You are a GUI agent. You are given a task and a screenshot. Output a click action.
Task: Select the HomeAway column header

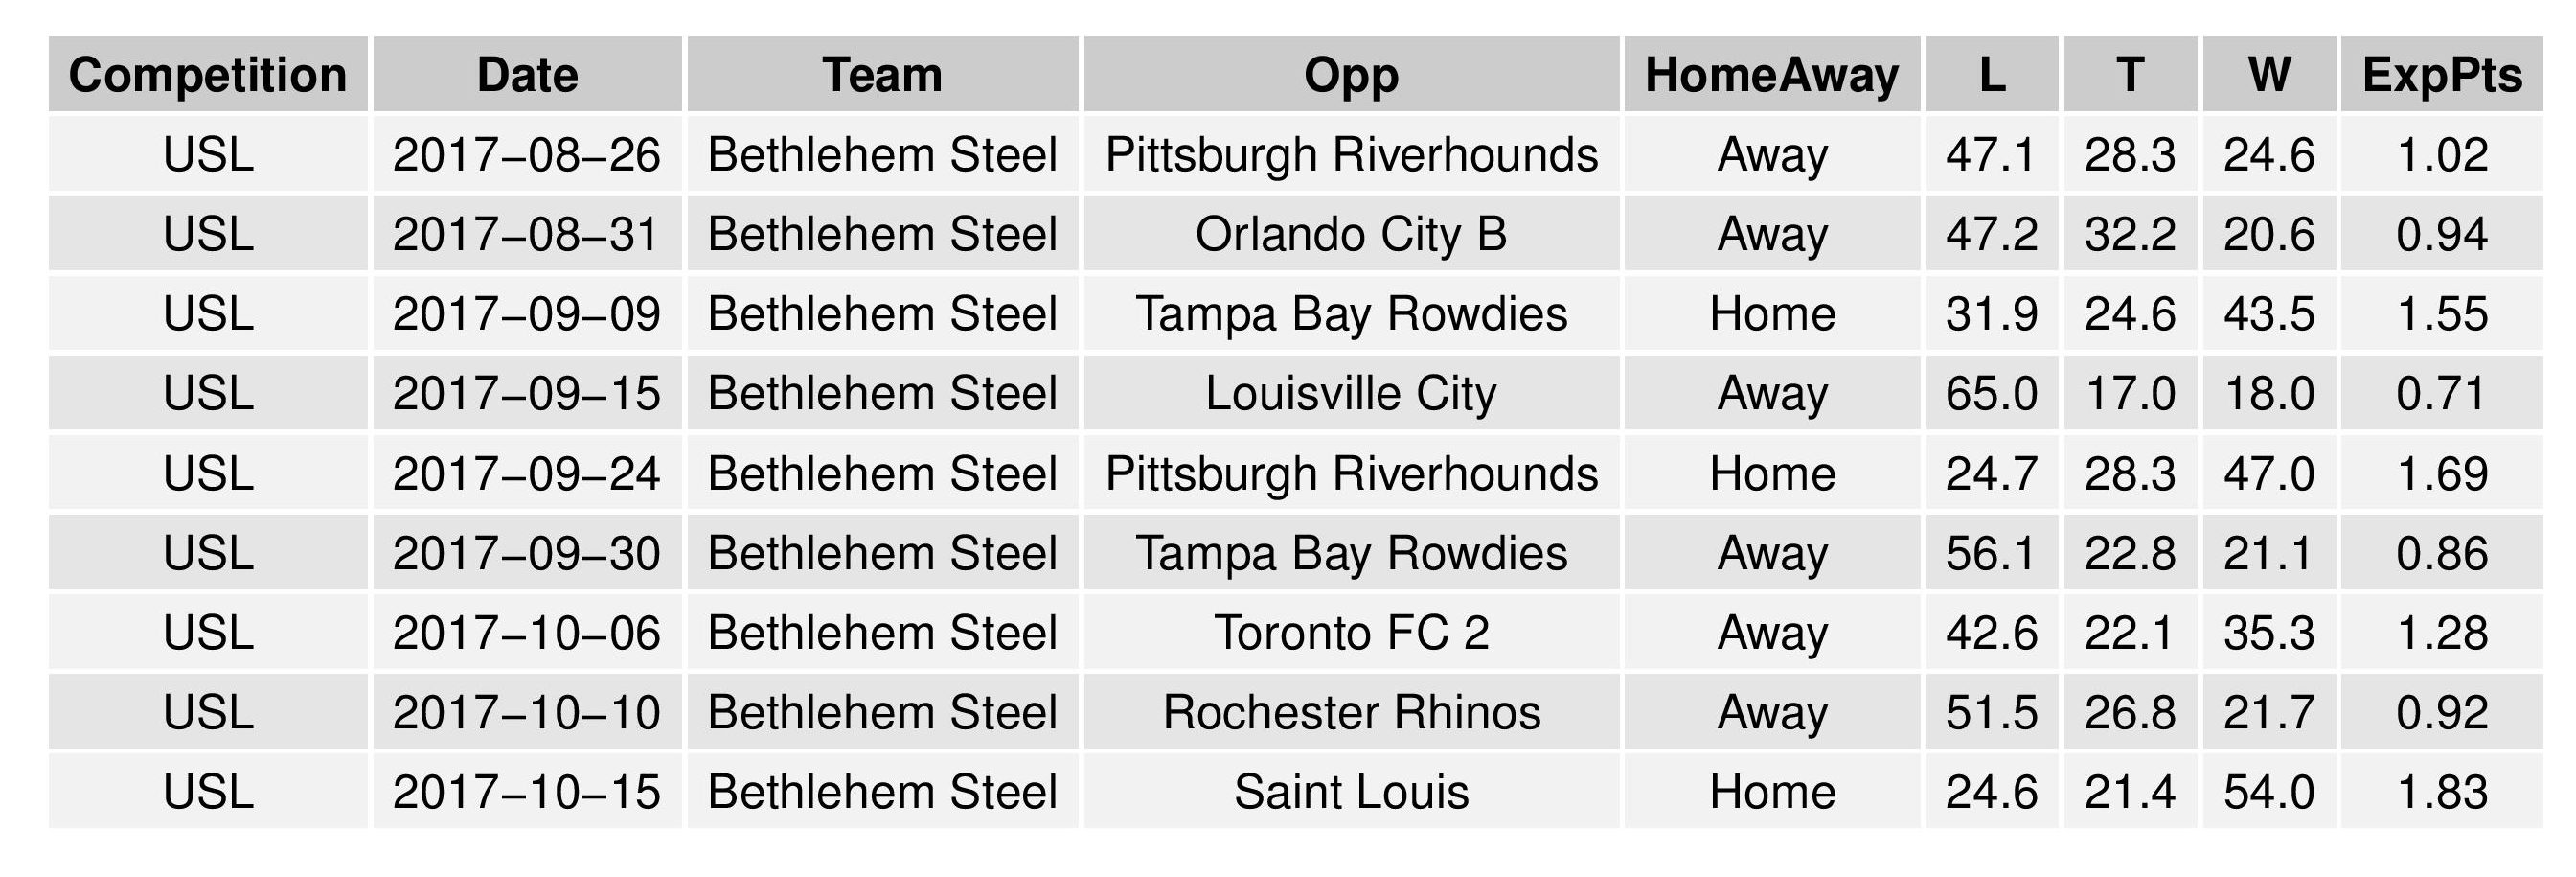1772,75
